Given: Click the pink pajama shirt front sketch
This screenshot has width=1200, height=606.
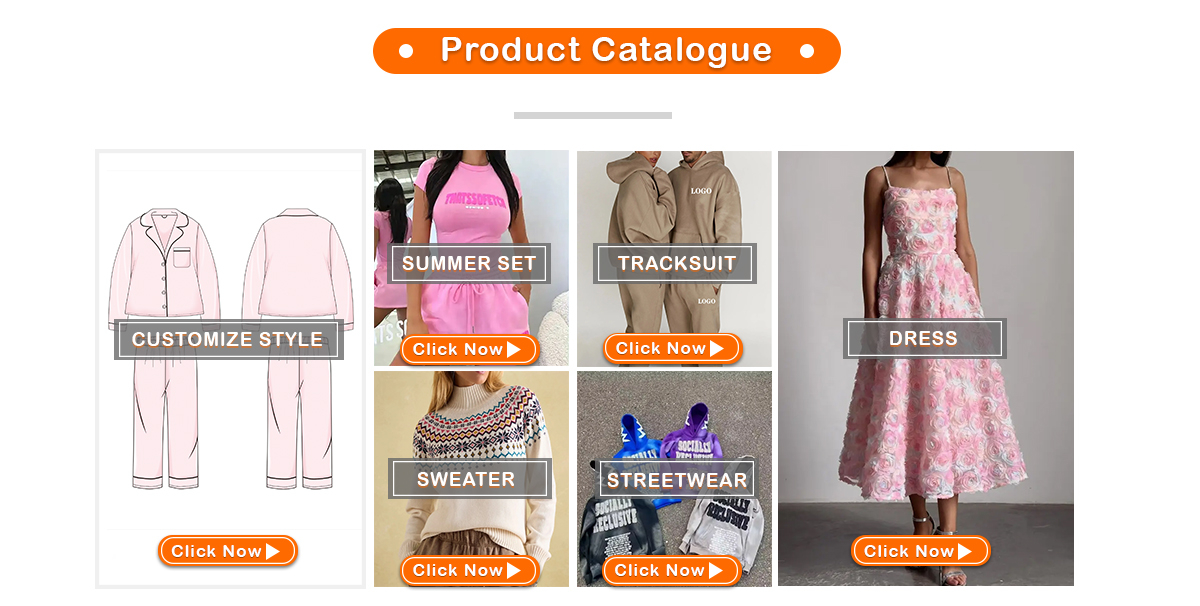Looking at the screenshot, I should (157, 268).
